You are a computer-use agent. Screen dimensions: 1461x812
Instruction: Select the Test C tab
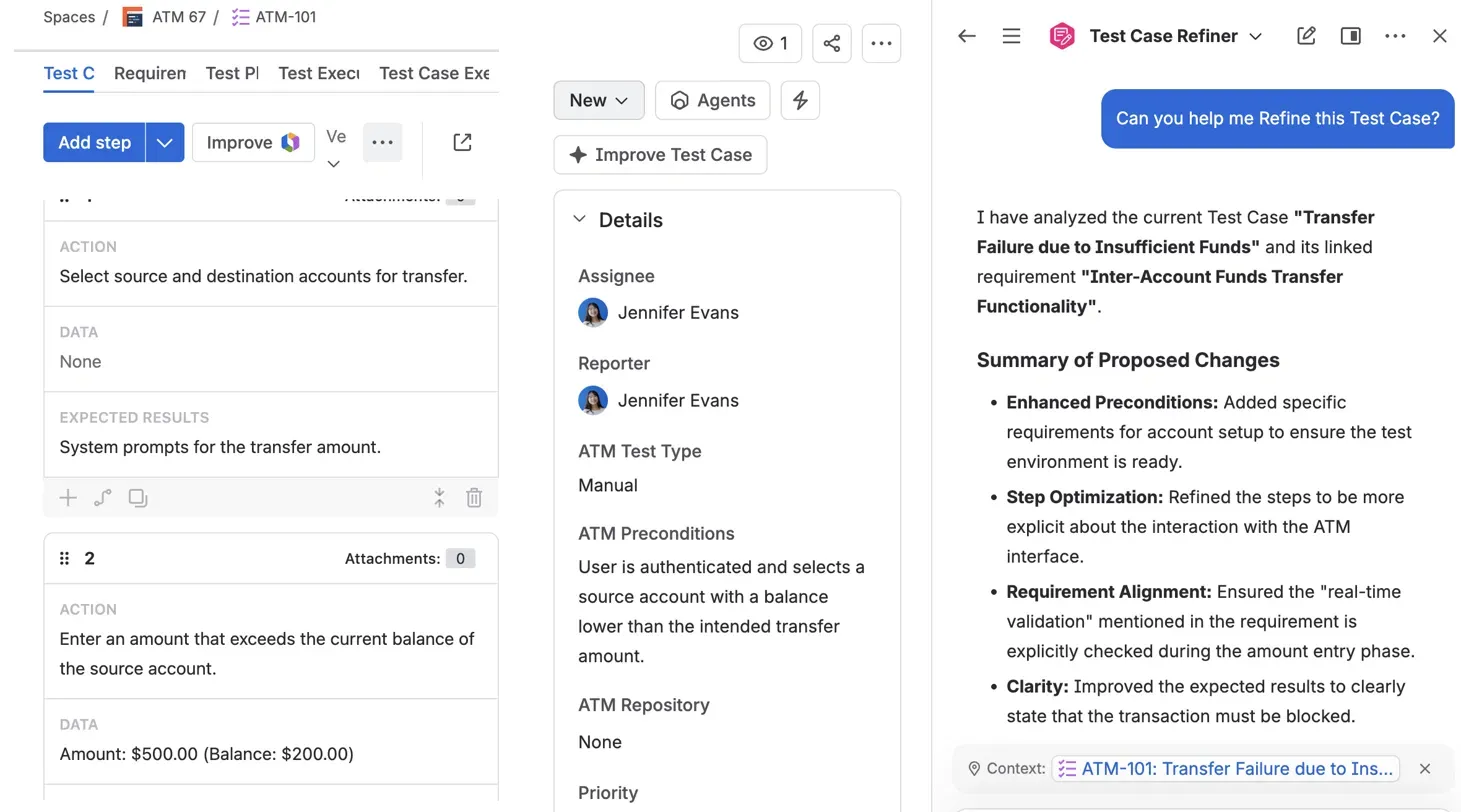coord(69,73)
